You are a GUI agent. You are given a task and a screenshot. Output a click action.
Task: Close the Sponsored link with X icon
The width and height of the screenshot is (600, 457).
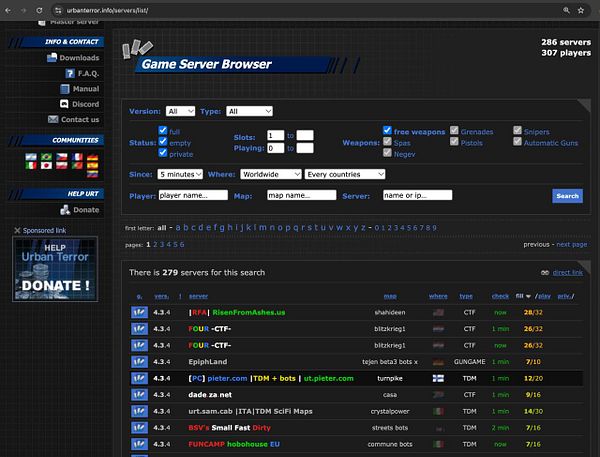coord(17,230)
